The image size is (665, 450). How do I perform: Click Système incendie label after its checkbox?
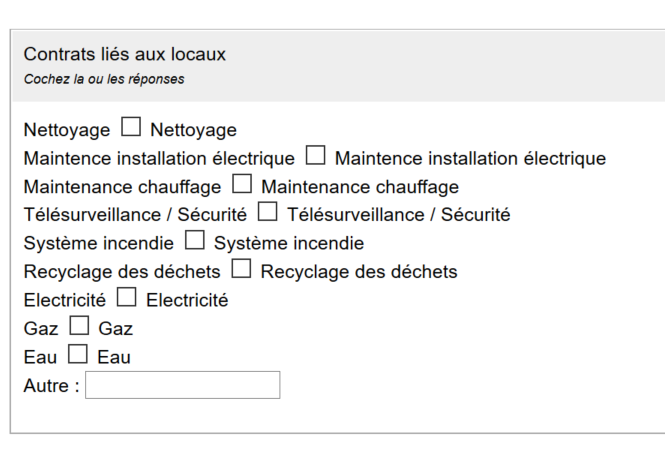(x=288, y=243)
